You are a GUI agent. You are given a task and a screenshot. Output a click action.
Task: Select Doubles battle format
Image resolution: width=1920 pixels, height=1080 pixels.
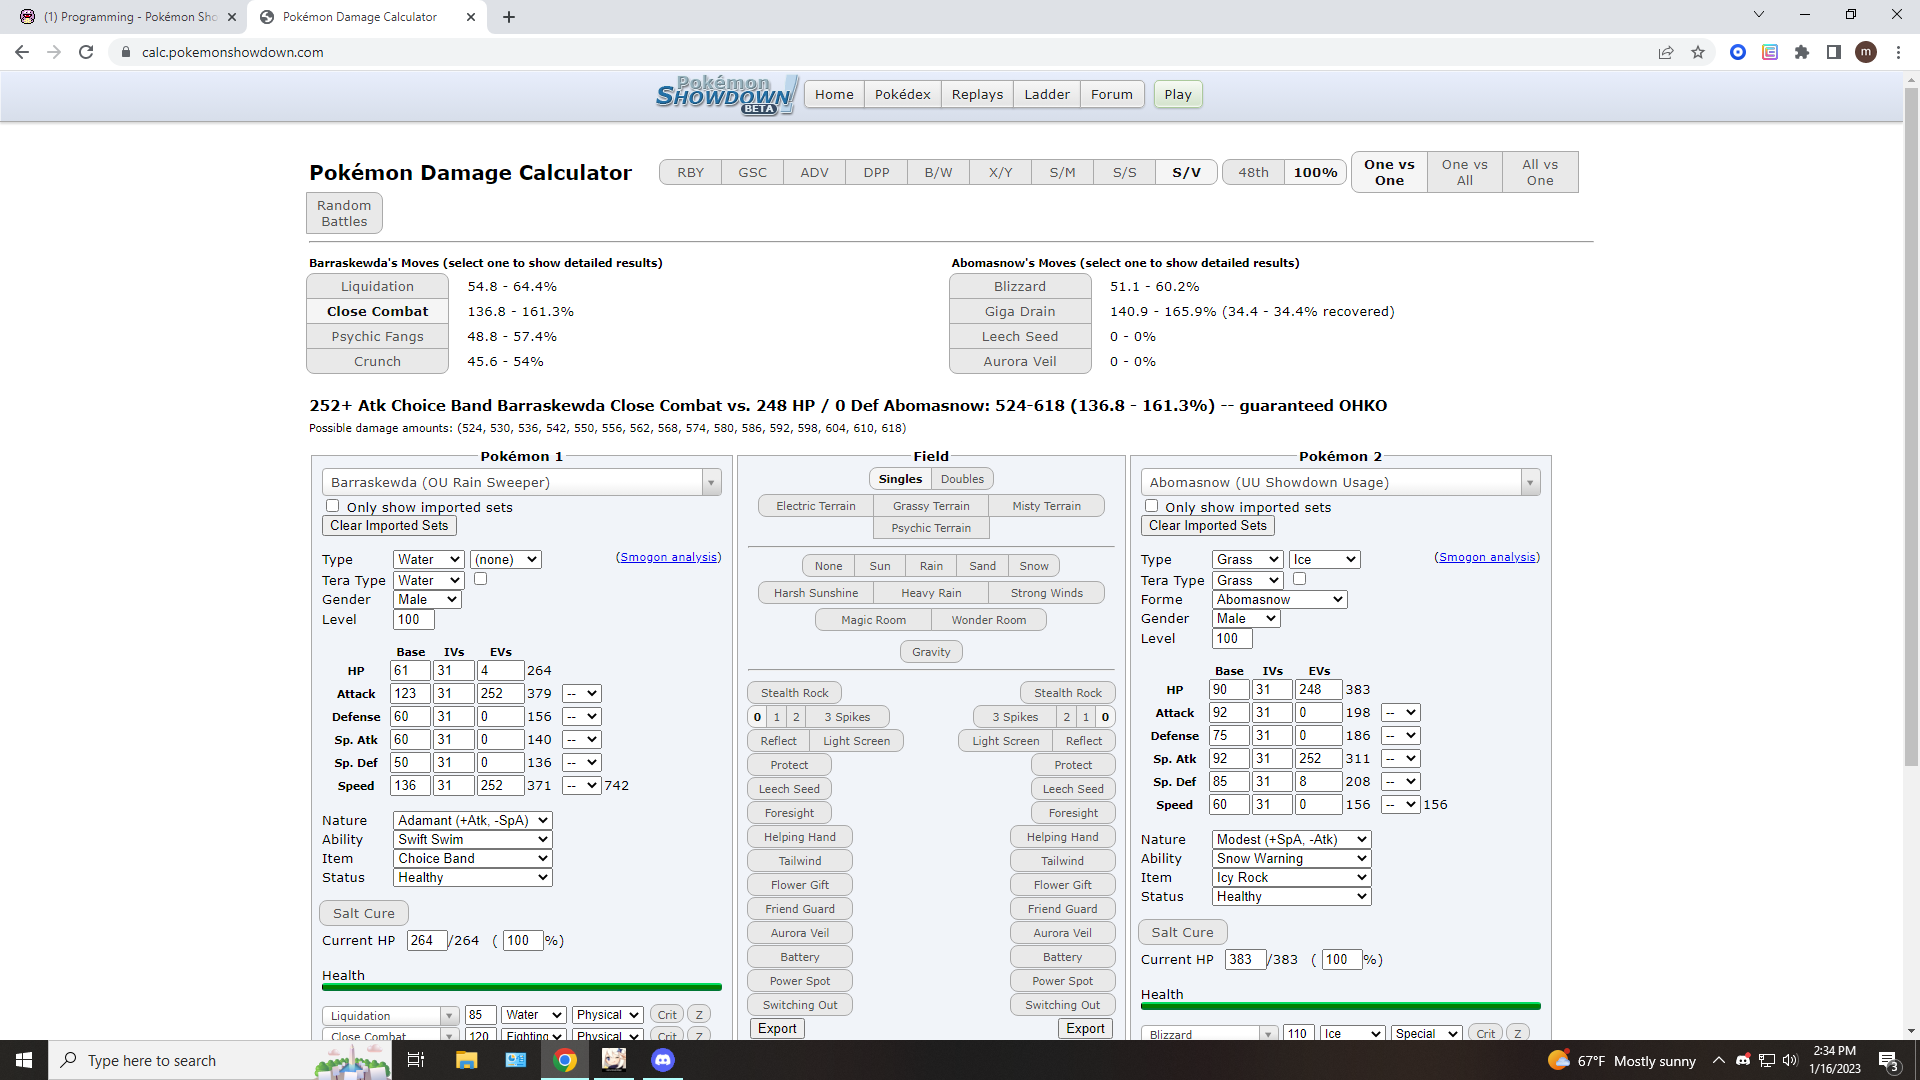click(x=962, y=479)
